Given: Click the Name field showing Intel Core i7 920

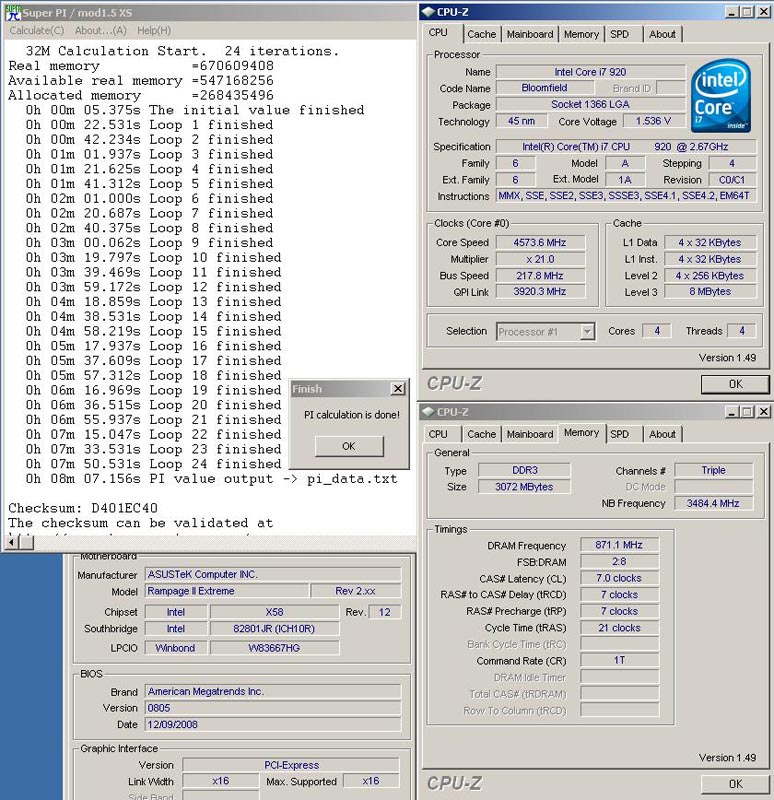Looking at the screenshot, I should (x=590, y=72).
